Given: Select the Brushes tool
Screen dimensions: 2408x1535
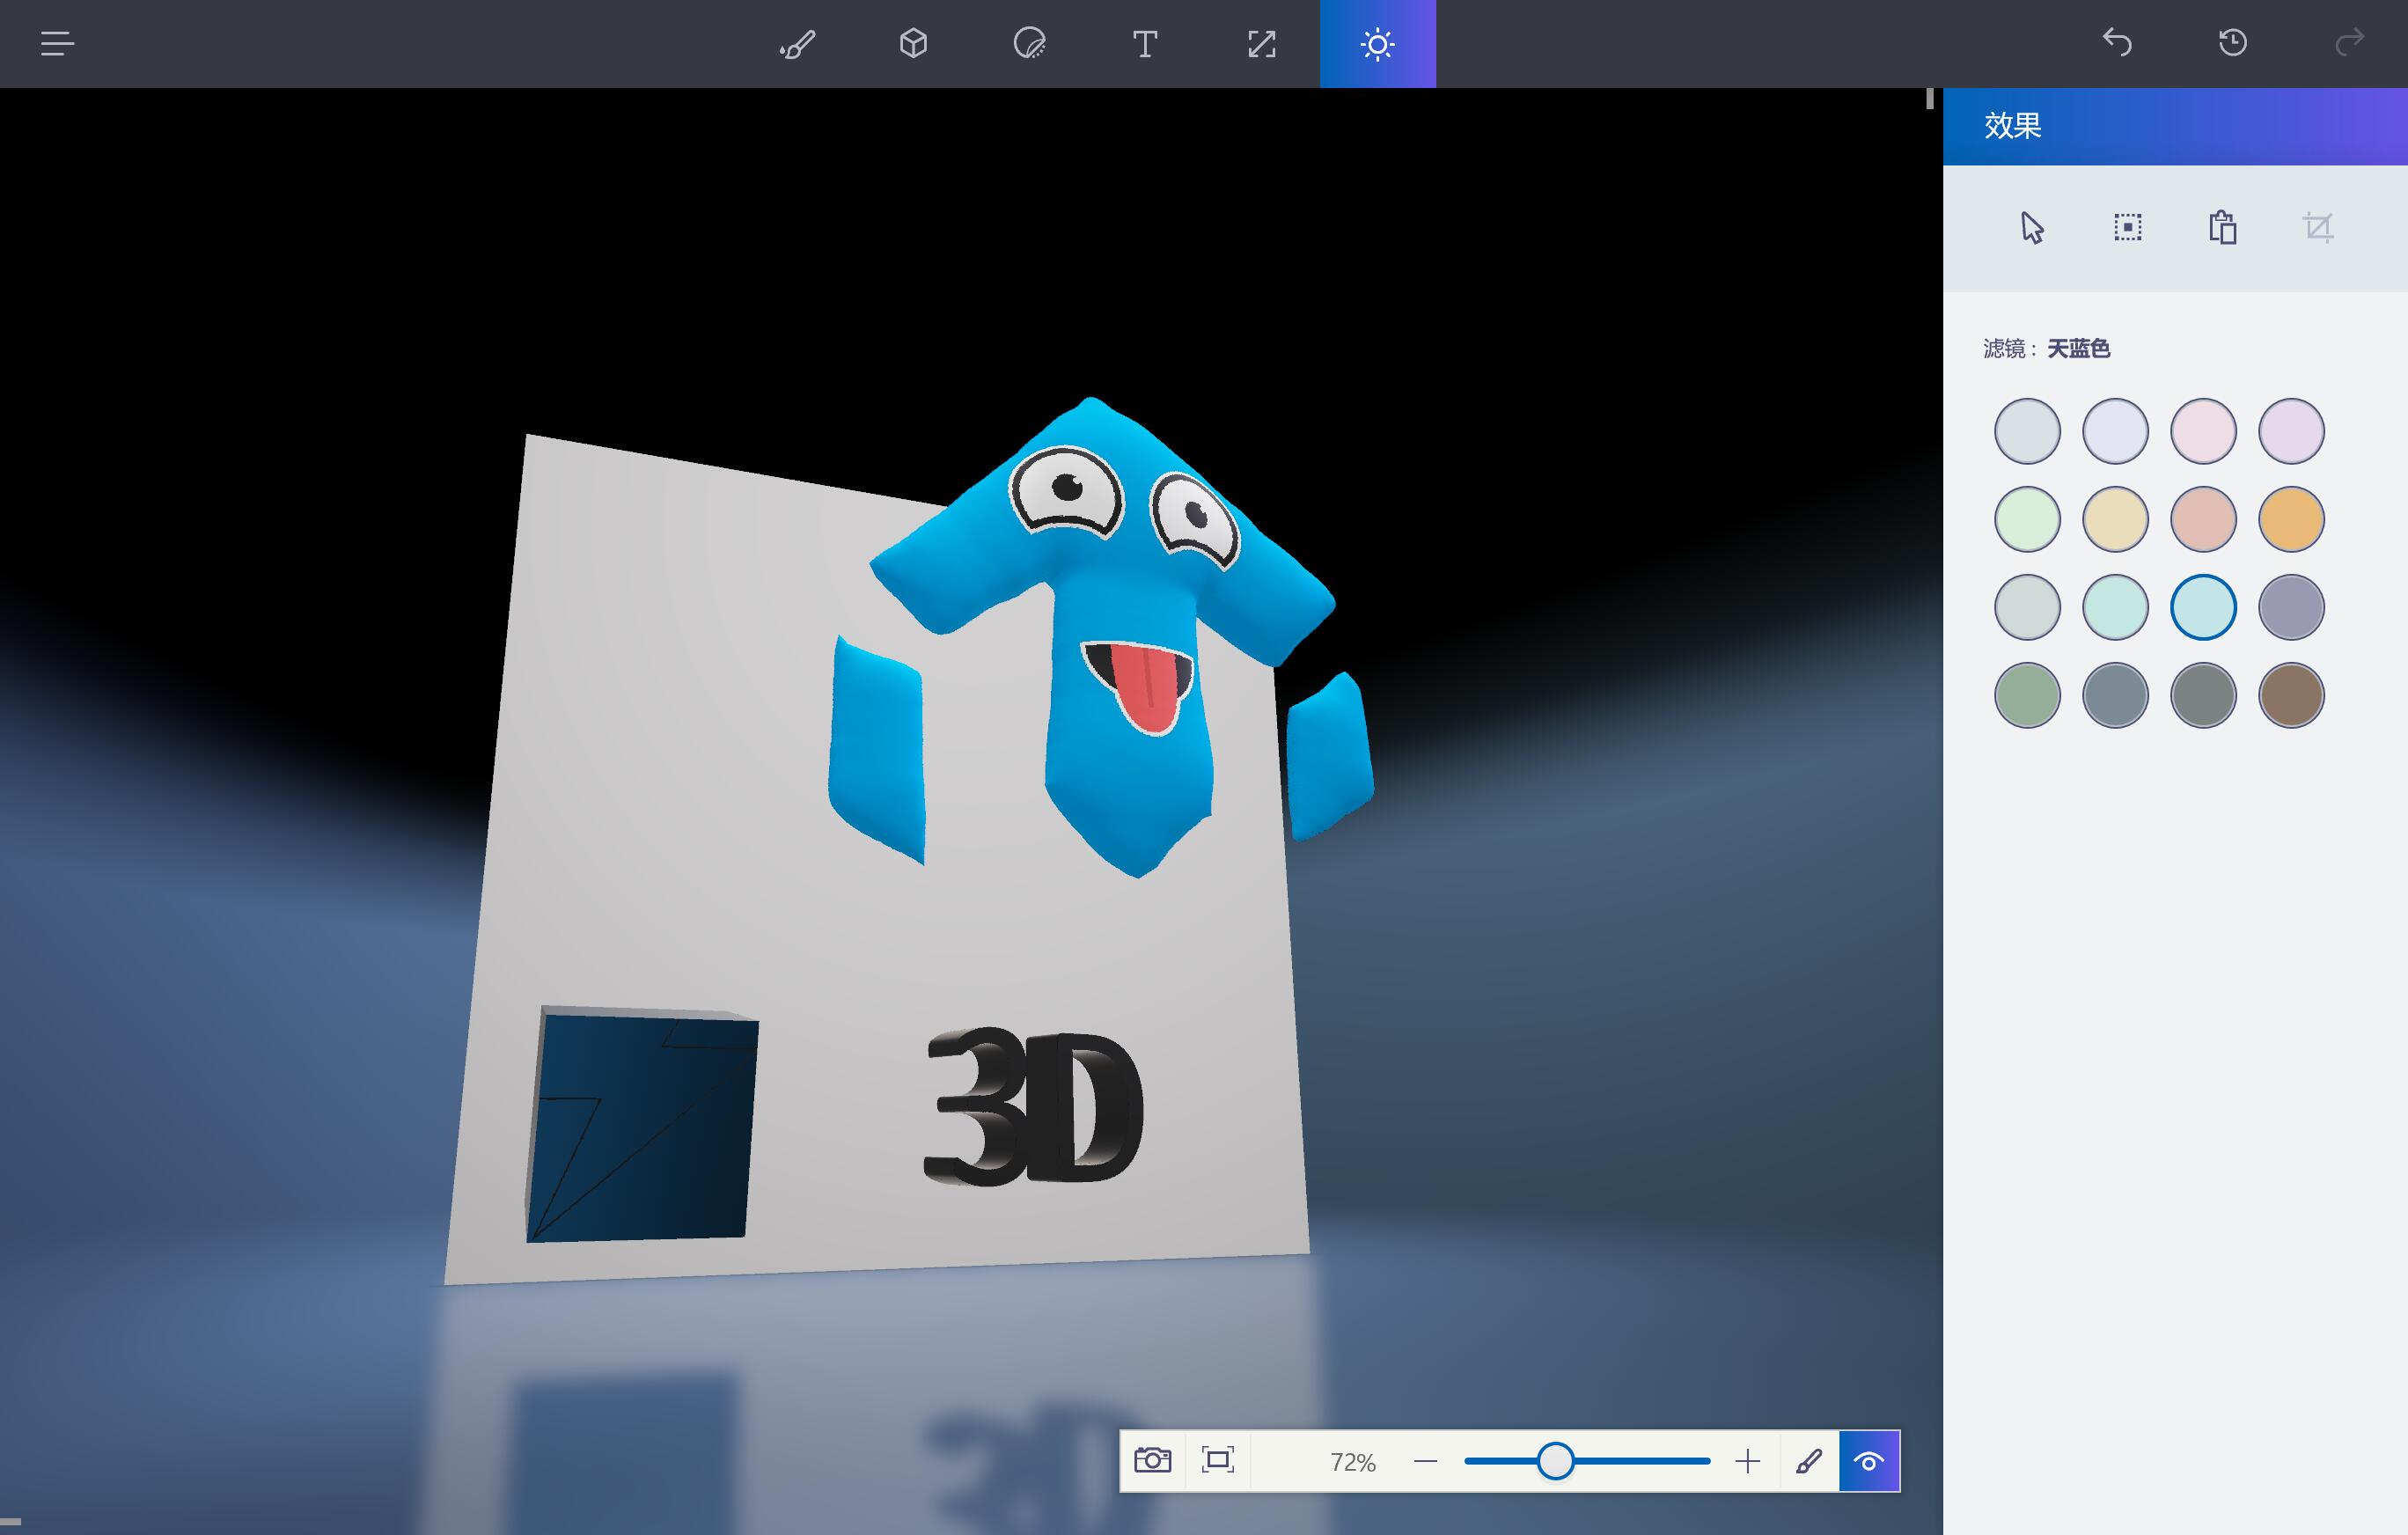Looking at the screenshot, I should 797,44.
